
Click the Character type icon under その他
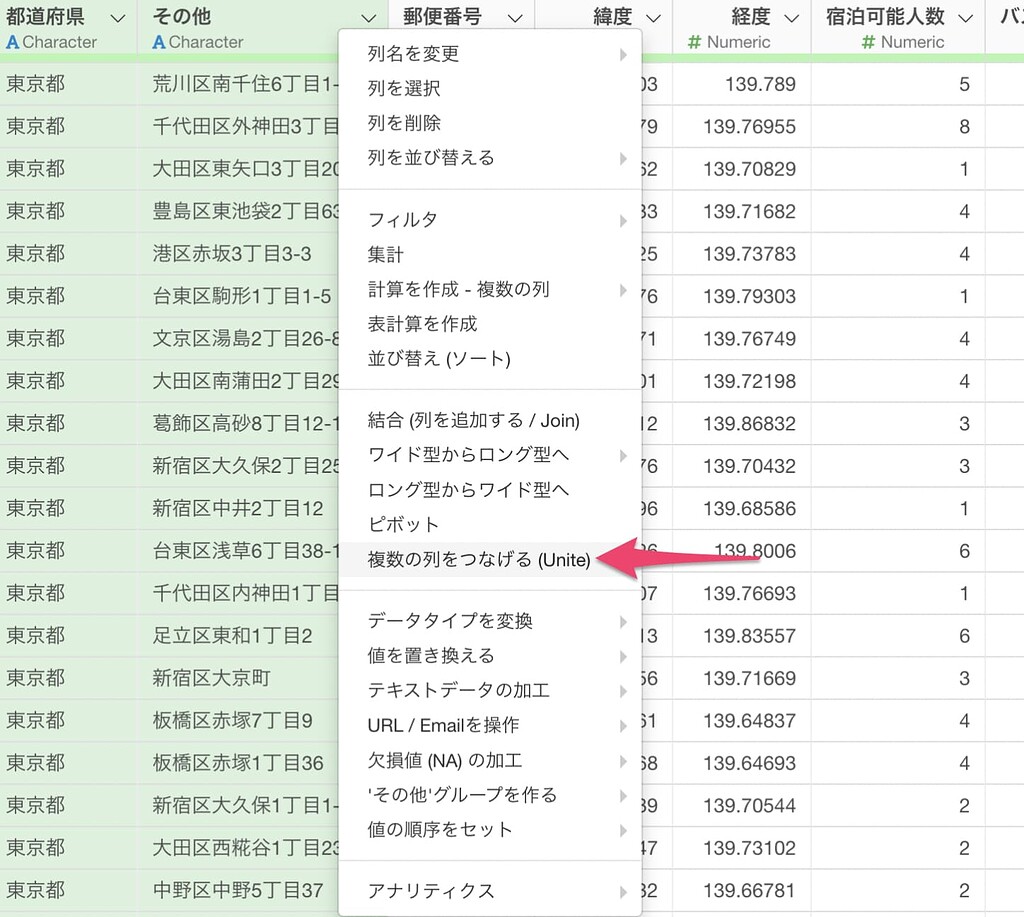(160, 42)
